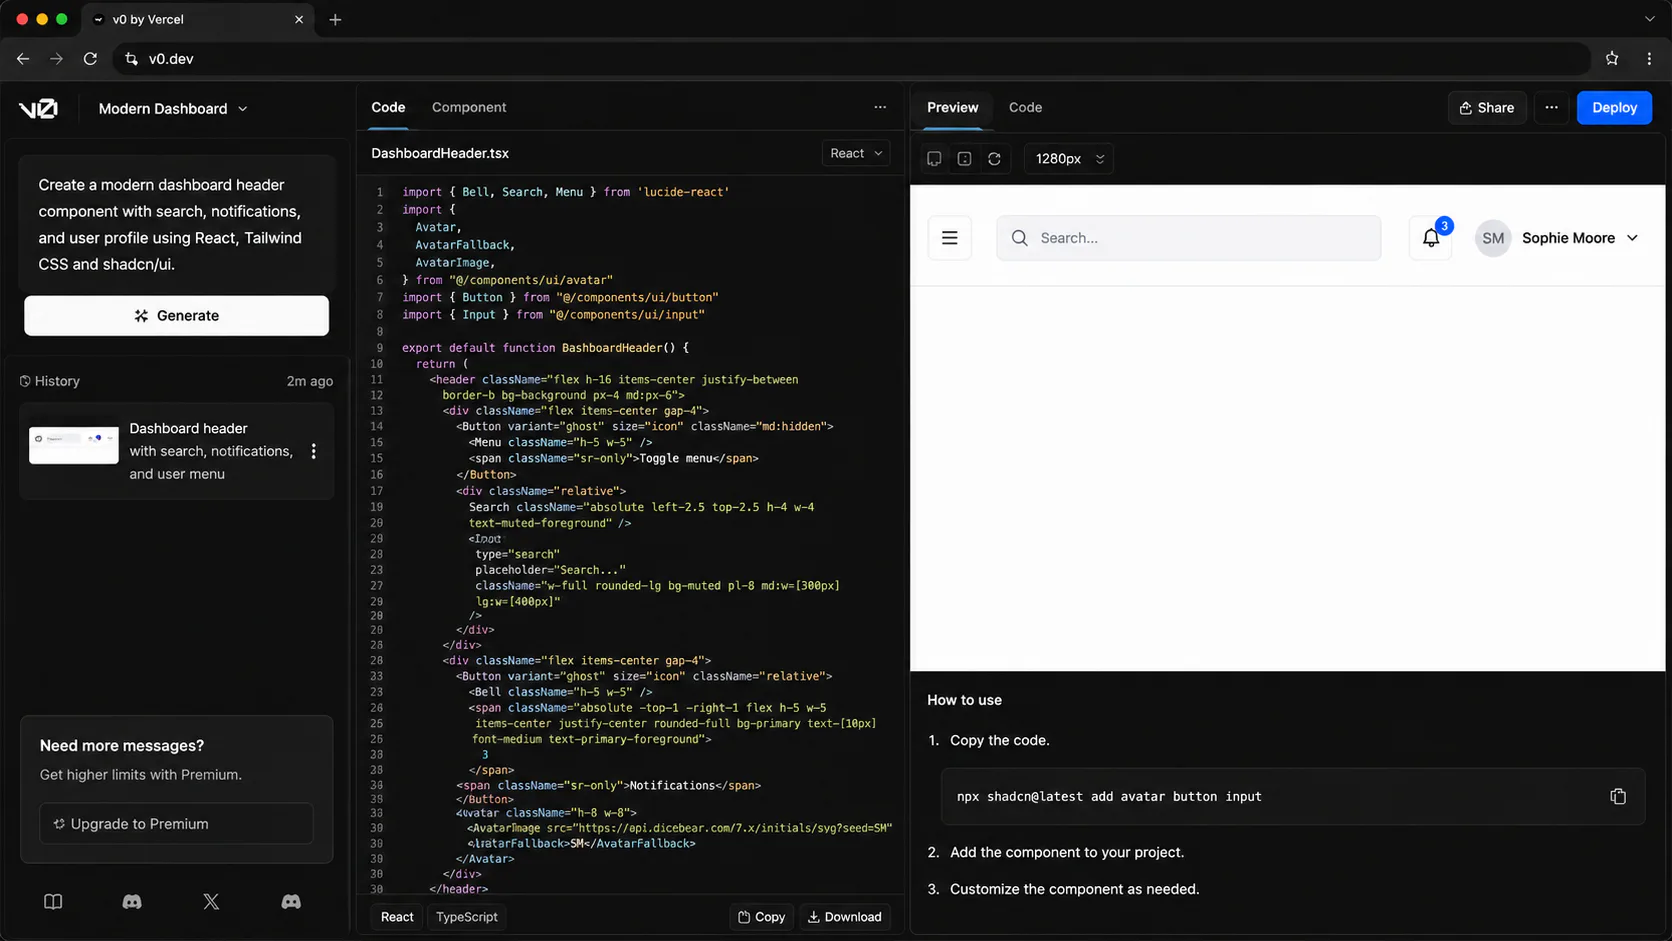This screenshot has height=941, width=1672.
Task: Open the ellipsis menu next to Share
Action: 1551,107
